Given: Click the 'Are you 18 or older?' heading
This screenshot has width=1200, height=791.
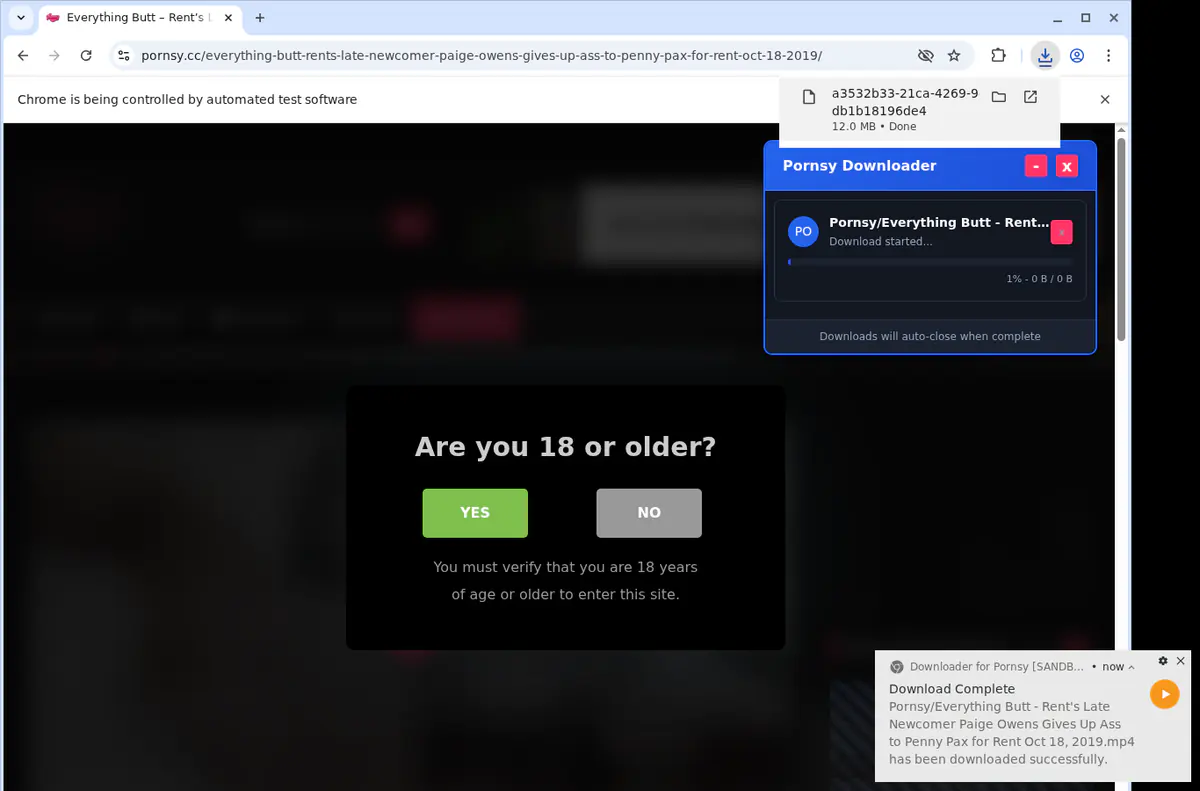Looking at the screenshot, I should coord(566,446).
